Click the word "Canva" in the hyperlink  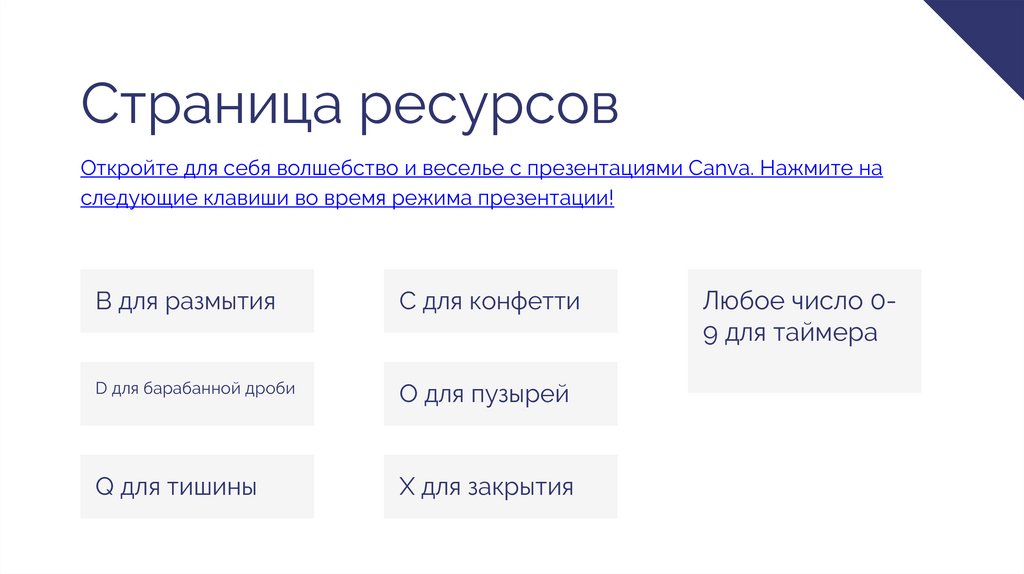719,168
